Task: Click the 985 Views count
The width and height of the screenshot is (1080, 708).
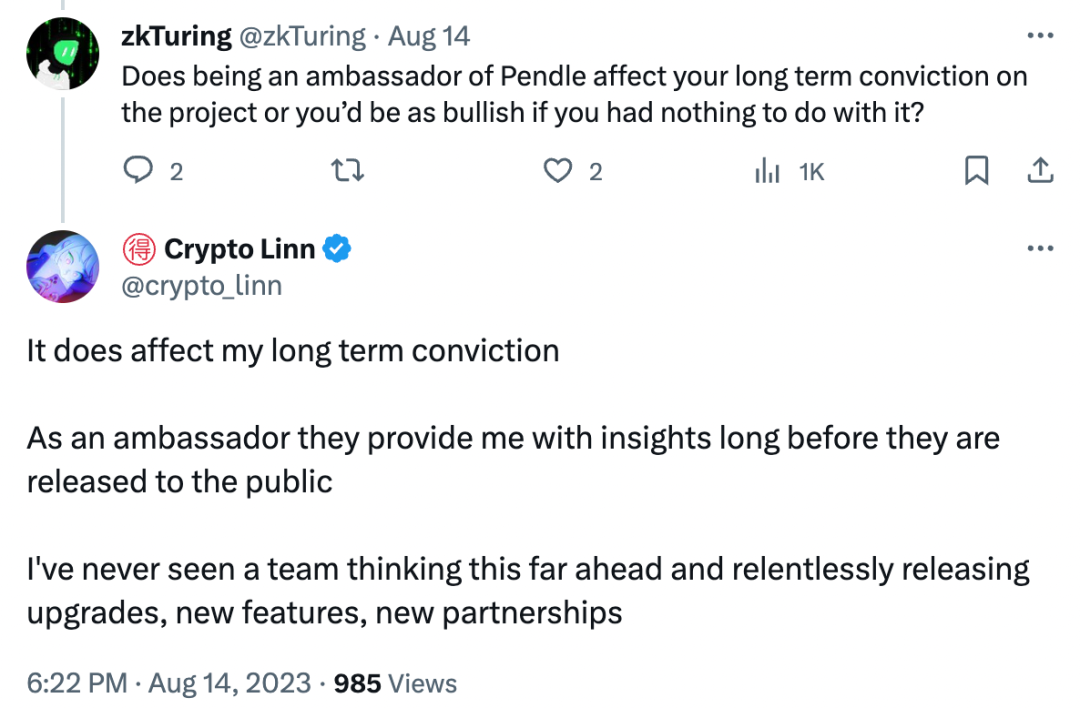Action: coord(395,683)
